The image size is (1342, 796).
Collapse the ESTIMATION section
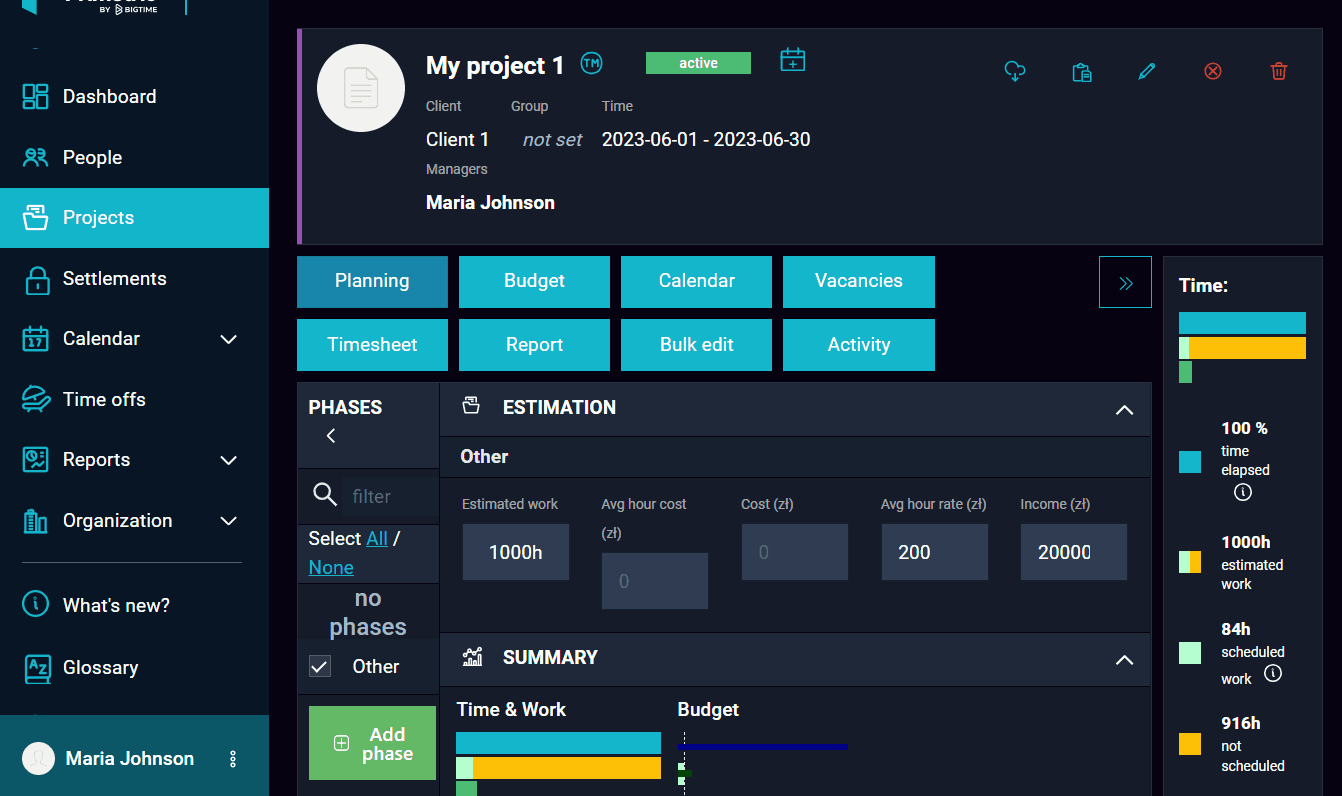1125,409
